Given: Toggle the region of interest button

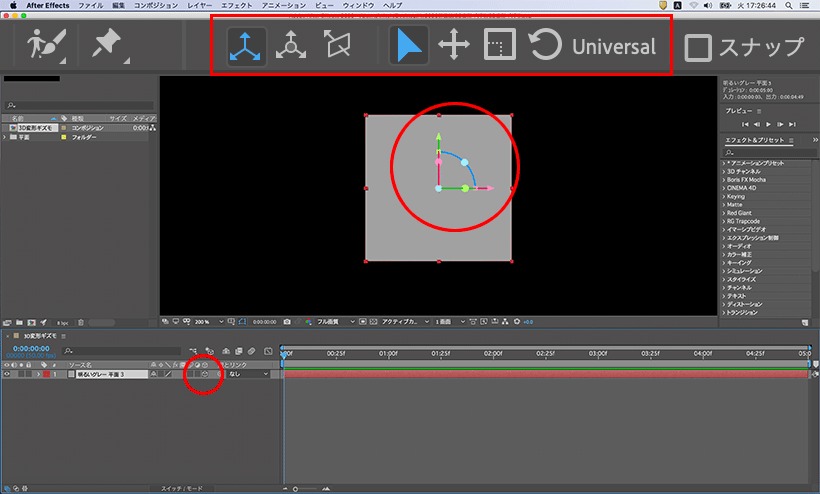Looking at the screenshot, I should [x=362, y=322].
